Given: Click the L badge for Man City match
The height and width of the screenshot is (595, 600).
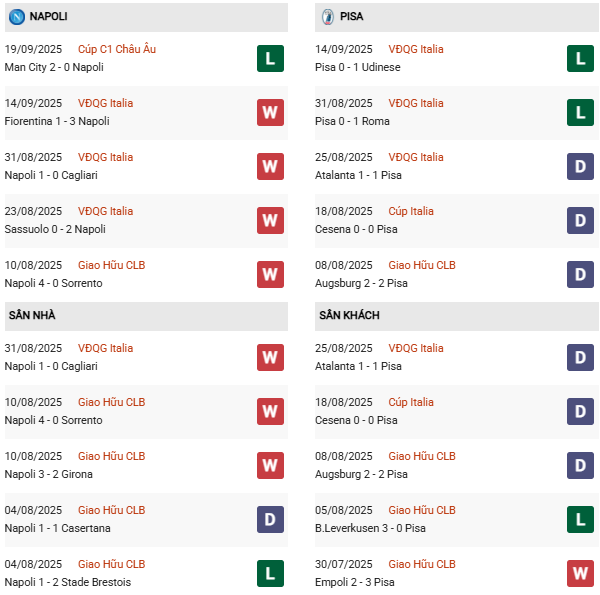Looking at the screenshot, I should click(270, 58).
